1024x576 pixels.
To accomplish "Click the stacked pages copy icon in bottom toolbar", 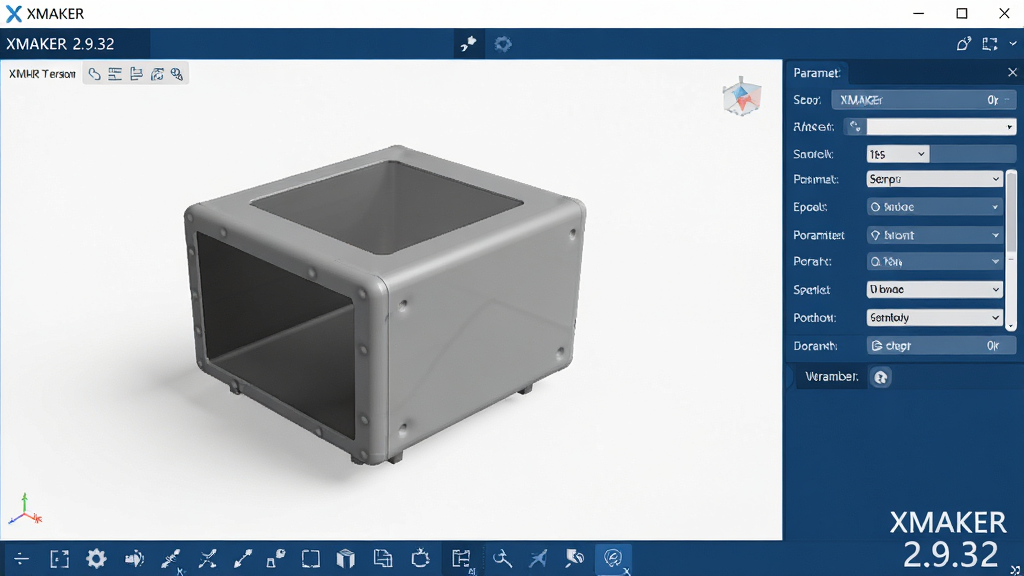I will pyautogui.click(x=383, y=558).
